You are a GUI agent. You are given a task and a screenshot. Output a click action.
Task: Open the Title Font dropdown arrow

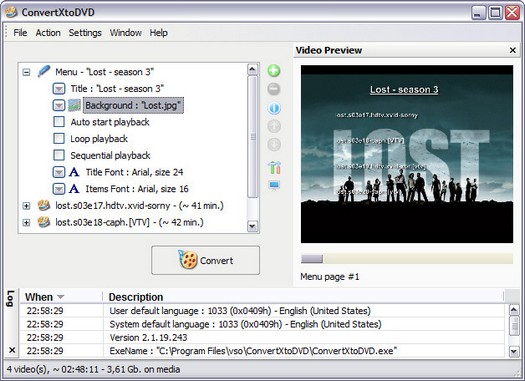pyautogui.click(x=59, y=172)
